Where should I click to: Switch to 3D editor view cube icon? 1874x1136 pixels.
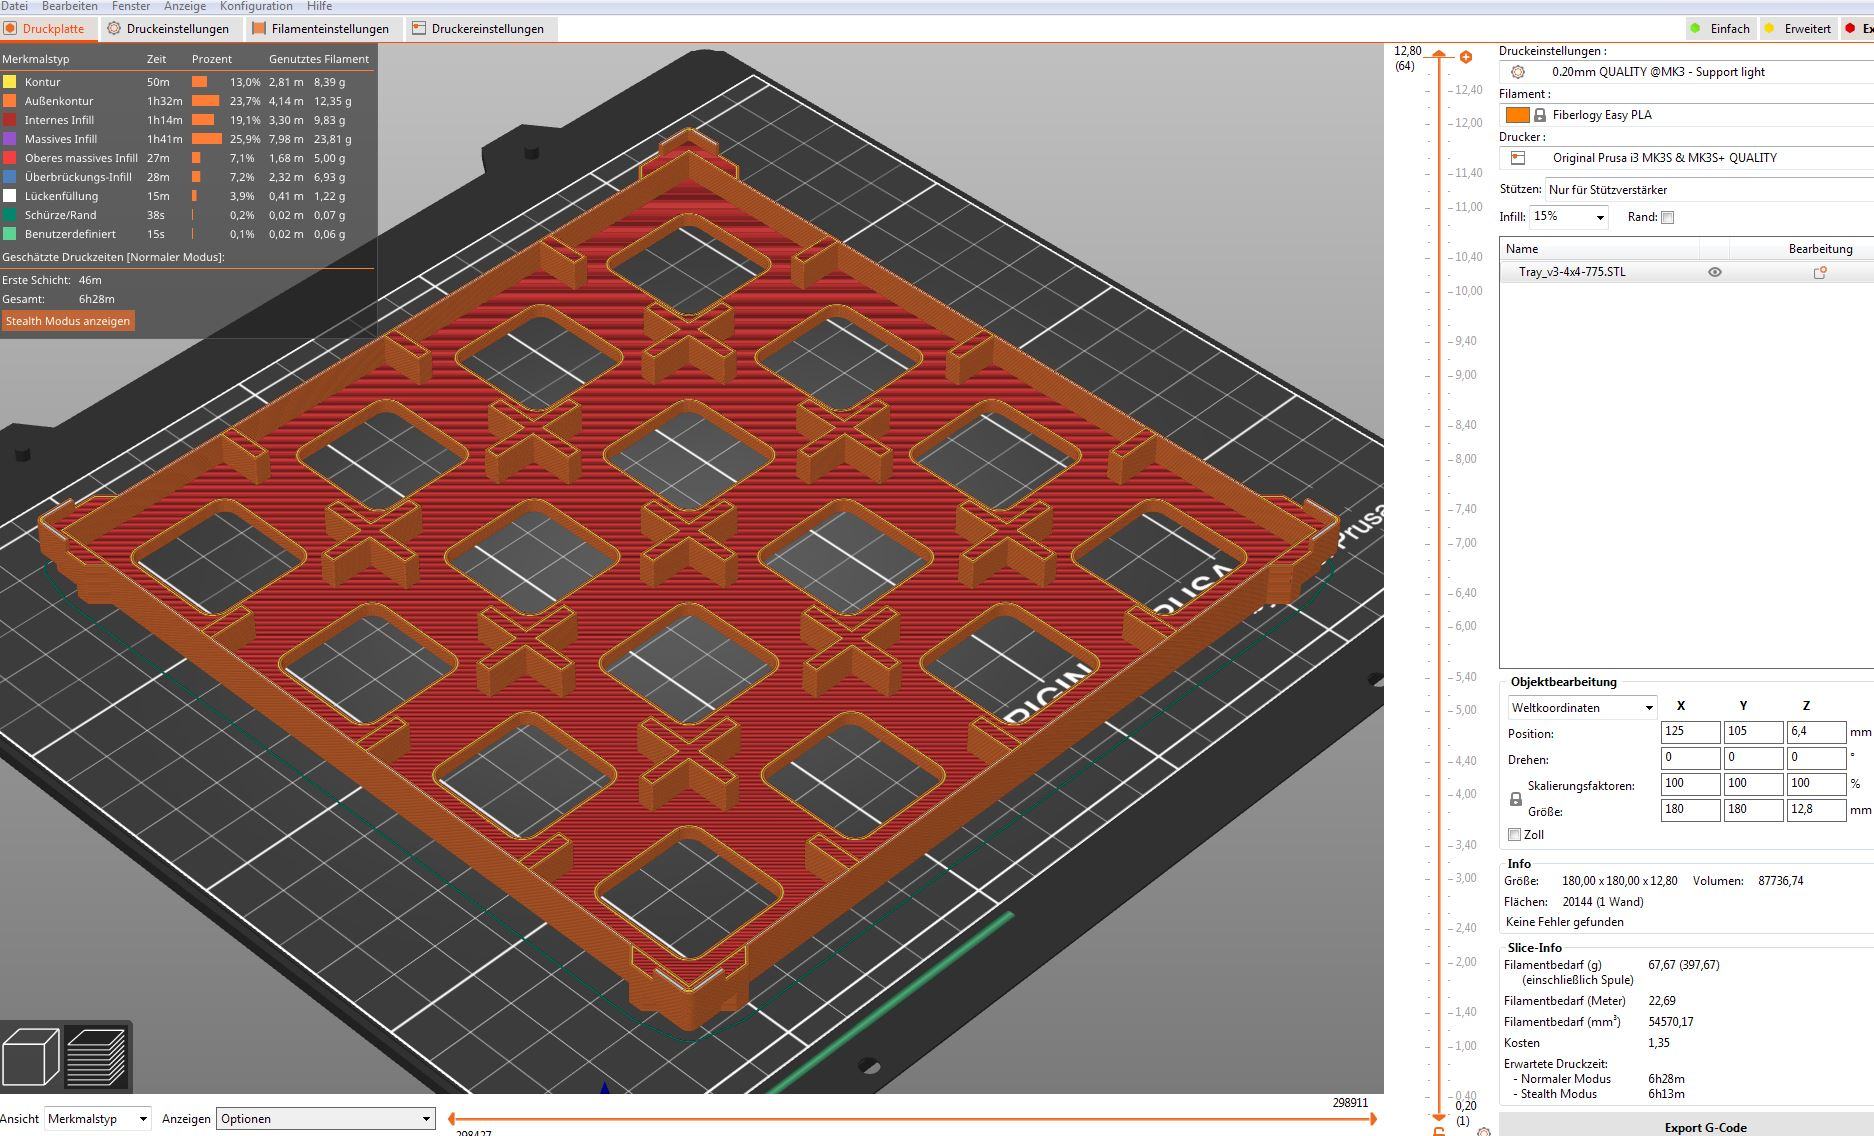(31, 1056)
